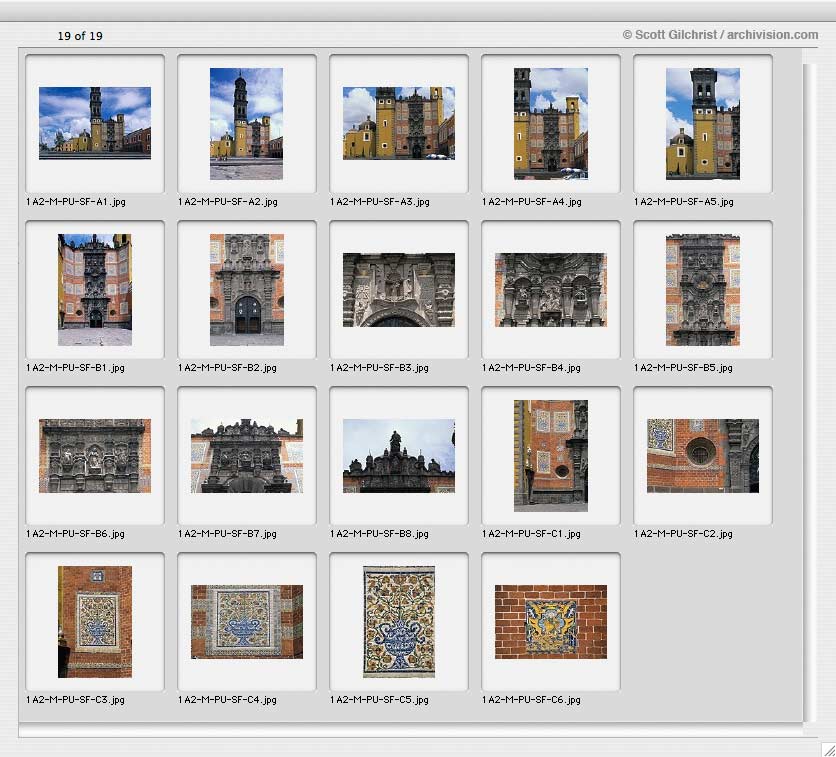Select the 1A2-M-PU-SF-B6.jpg stonework thumbnail
The height and width of the screenshot is (757, 836).
pyautogui.click(x=95, y=456)
